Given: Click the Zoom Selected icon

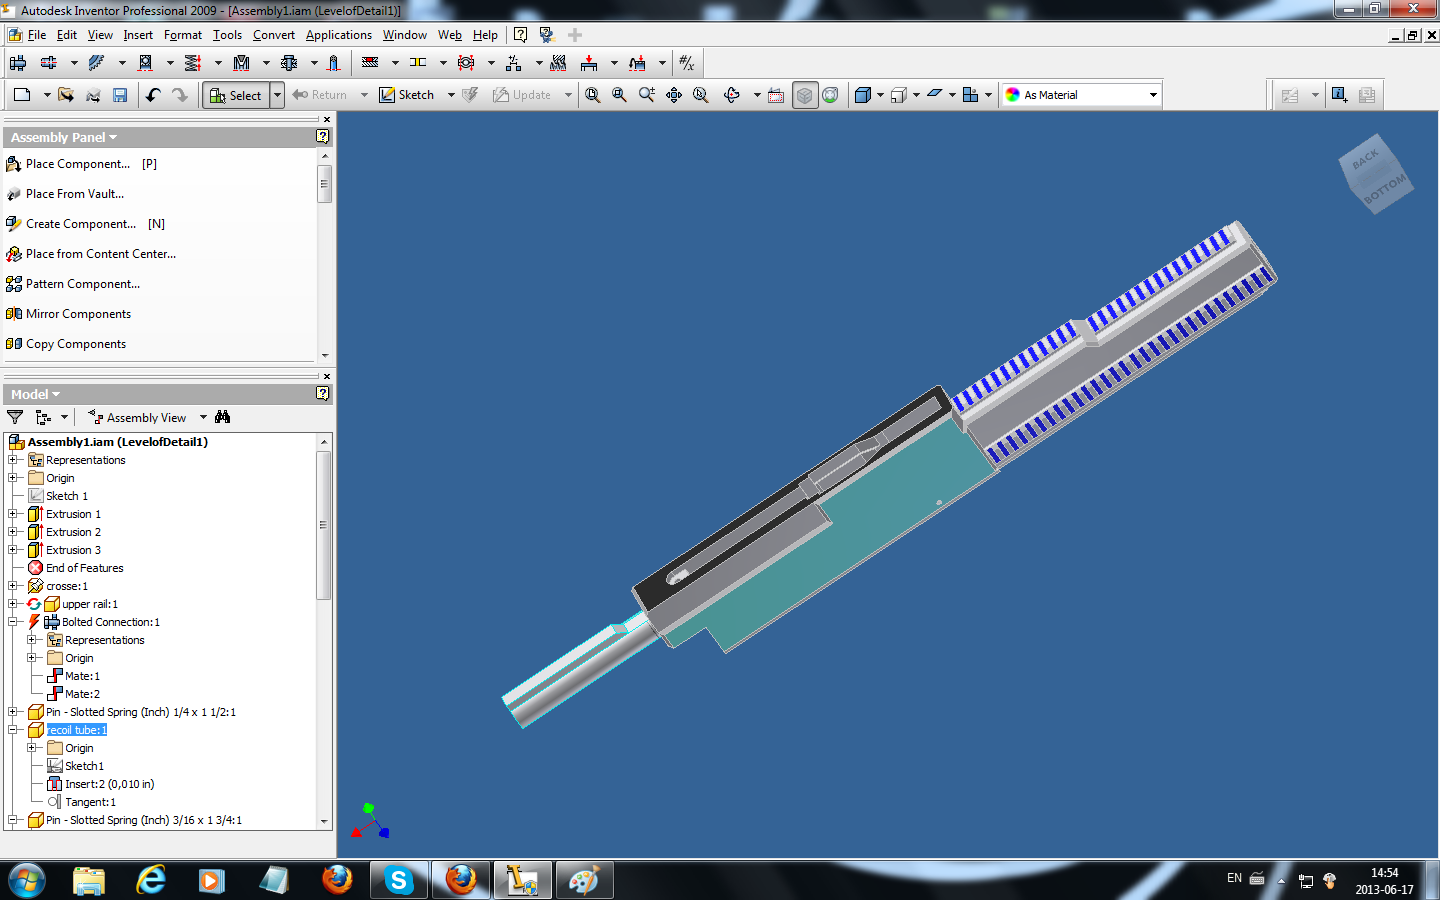Looking at the screenshot, I should click(x=701, y=95).
